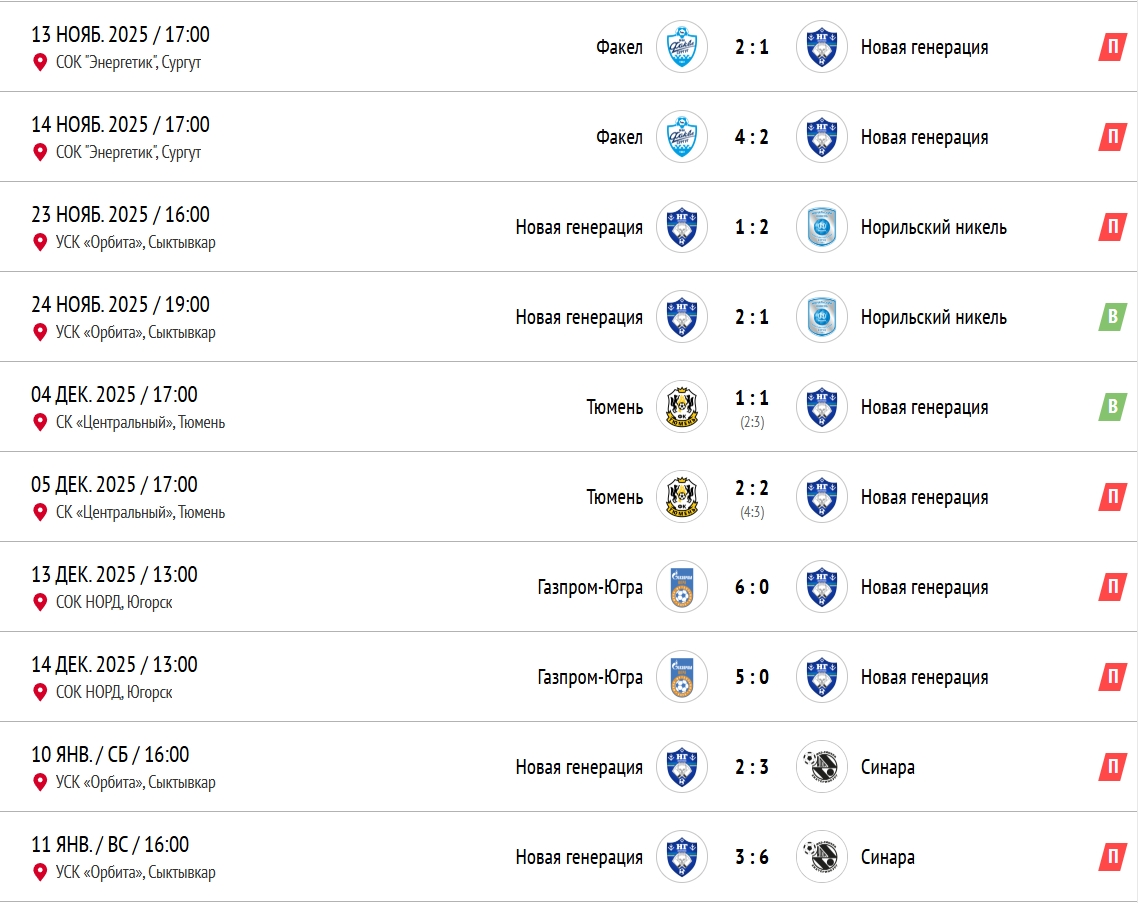Image resolution: width=1138 pixels, height=903 pixels.
Task: Click green win badge for 24 November match
Action: click(1112, 317)
